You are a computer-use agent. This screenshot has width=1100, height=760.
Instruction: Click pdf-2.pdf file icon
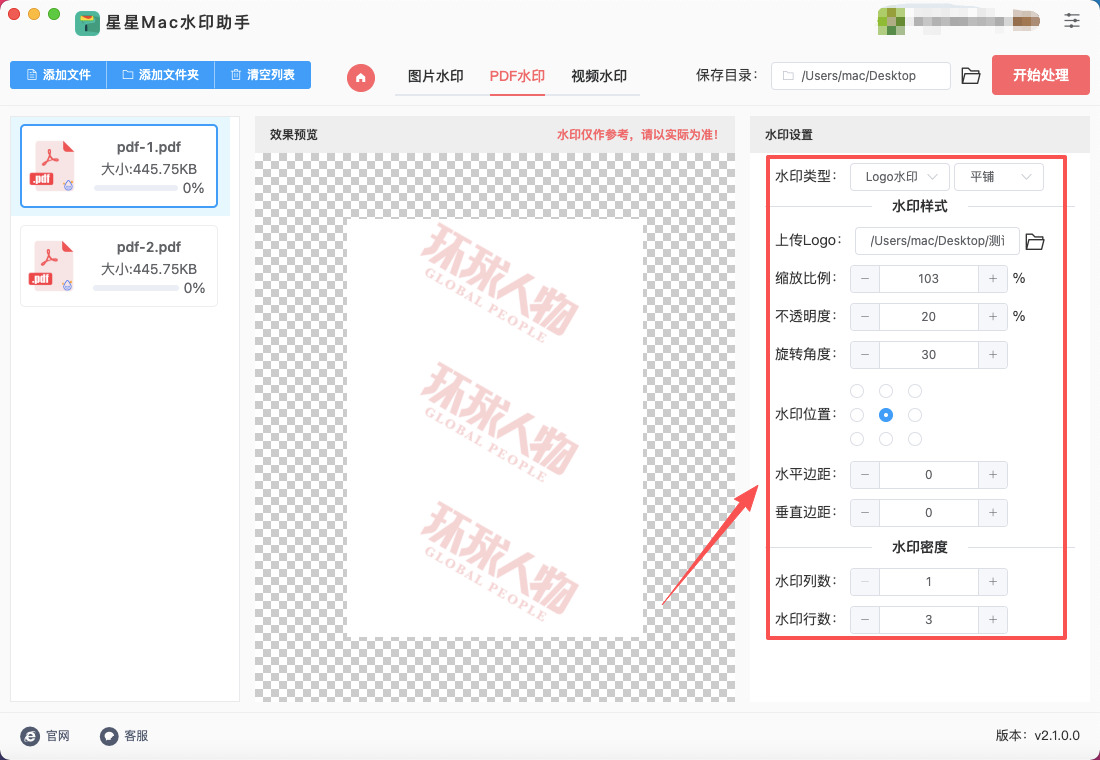[54, 266]
